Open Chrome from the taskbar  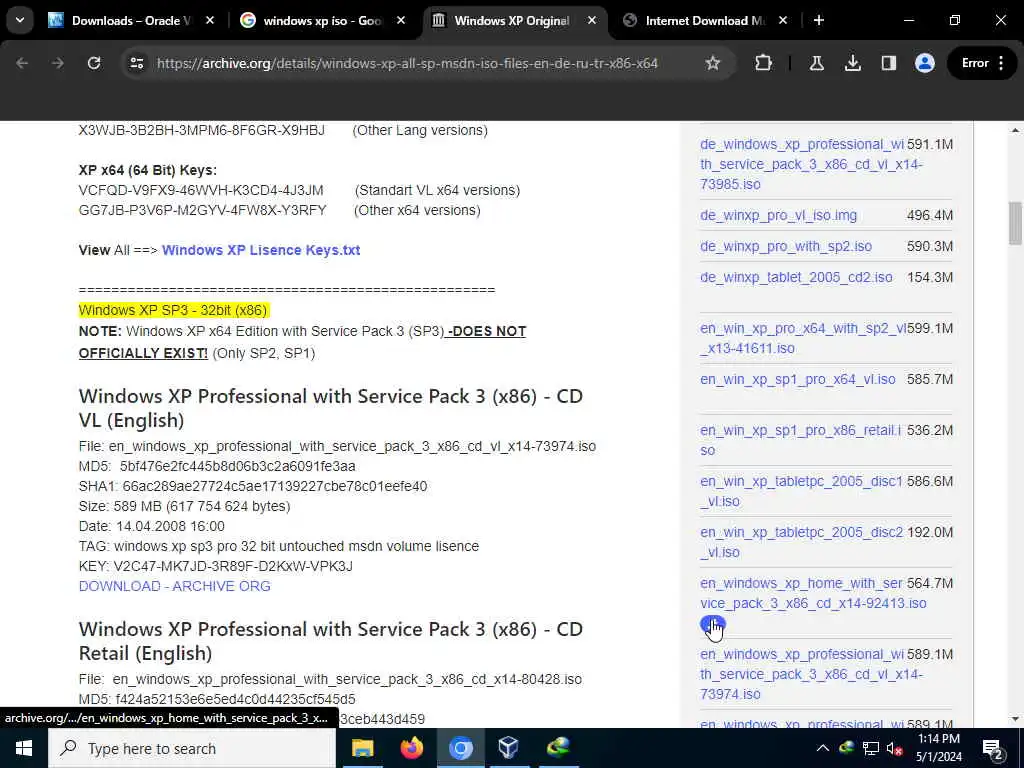point(460,748)
